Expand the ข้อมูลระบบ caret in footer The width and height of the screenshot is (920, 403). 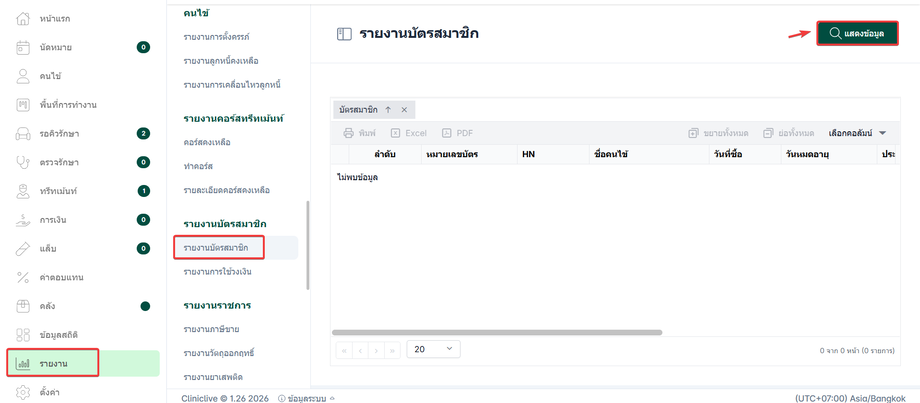click(333, 398)
